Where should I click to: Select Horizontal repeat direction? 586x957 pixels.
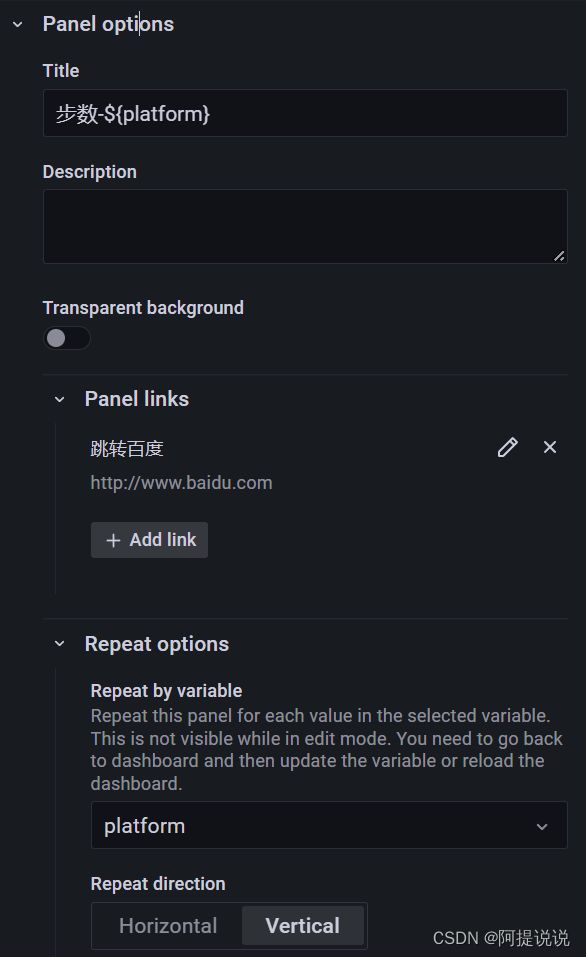[168, 926]
